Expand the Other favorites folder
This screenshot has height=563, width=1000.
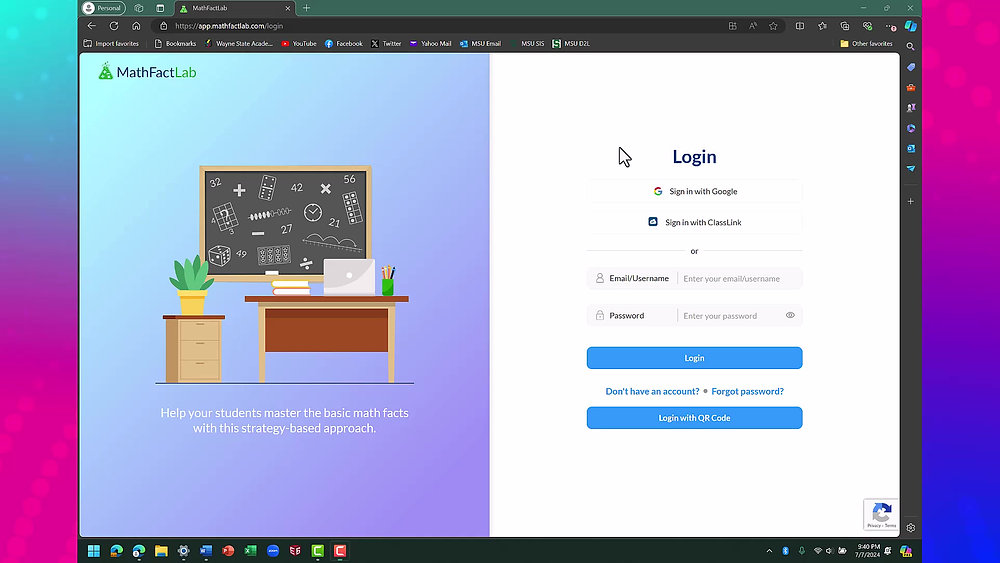click(866, 43)
